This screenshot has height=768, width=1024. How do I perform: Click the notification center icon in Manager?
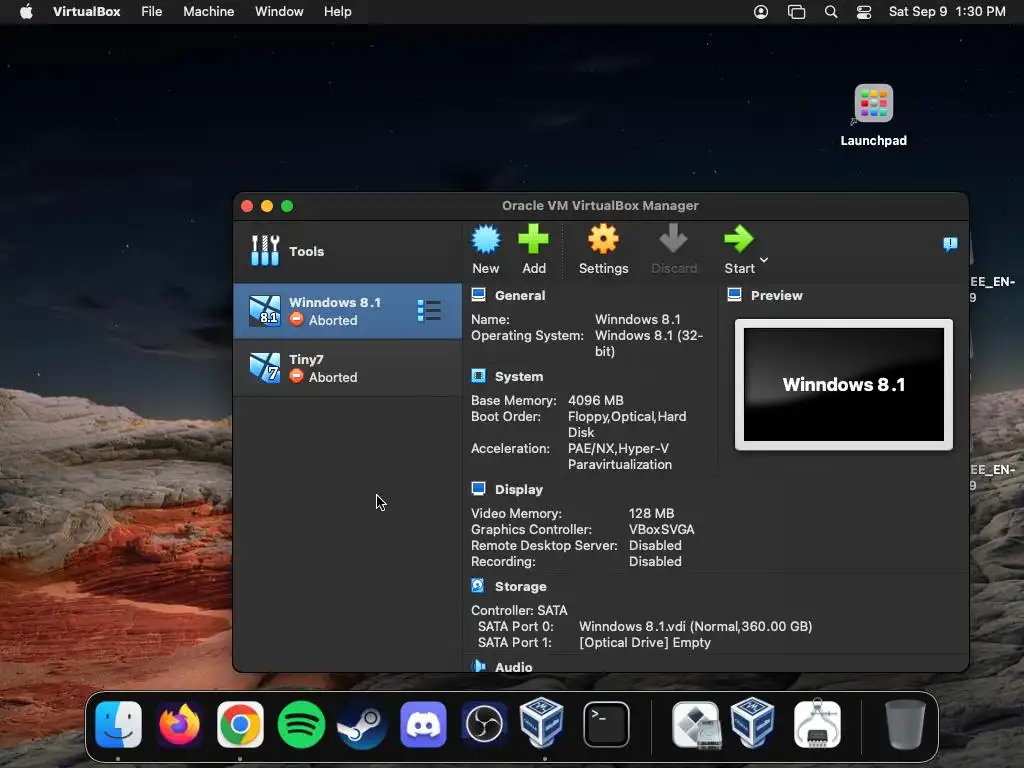(x=950, y=244)
